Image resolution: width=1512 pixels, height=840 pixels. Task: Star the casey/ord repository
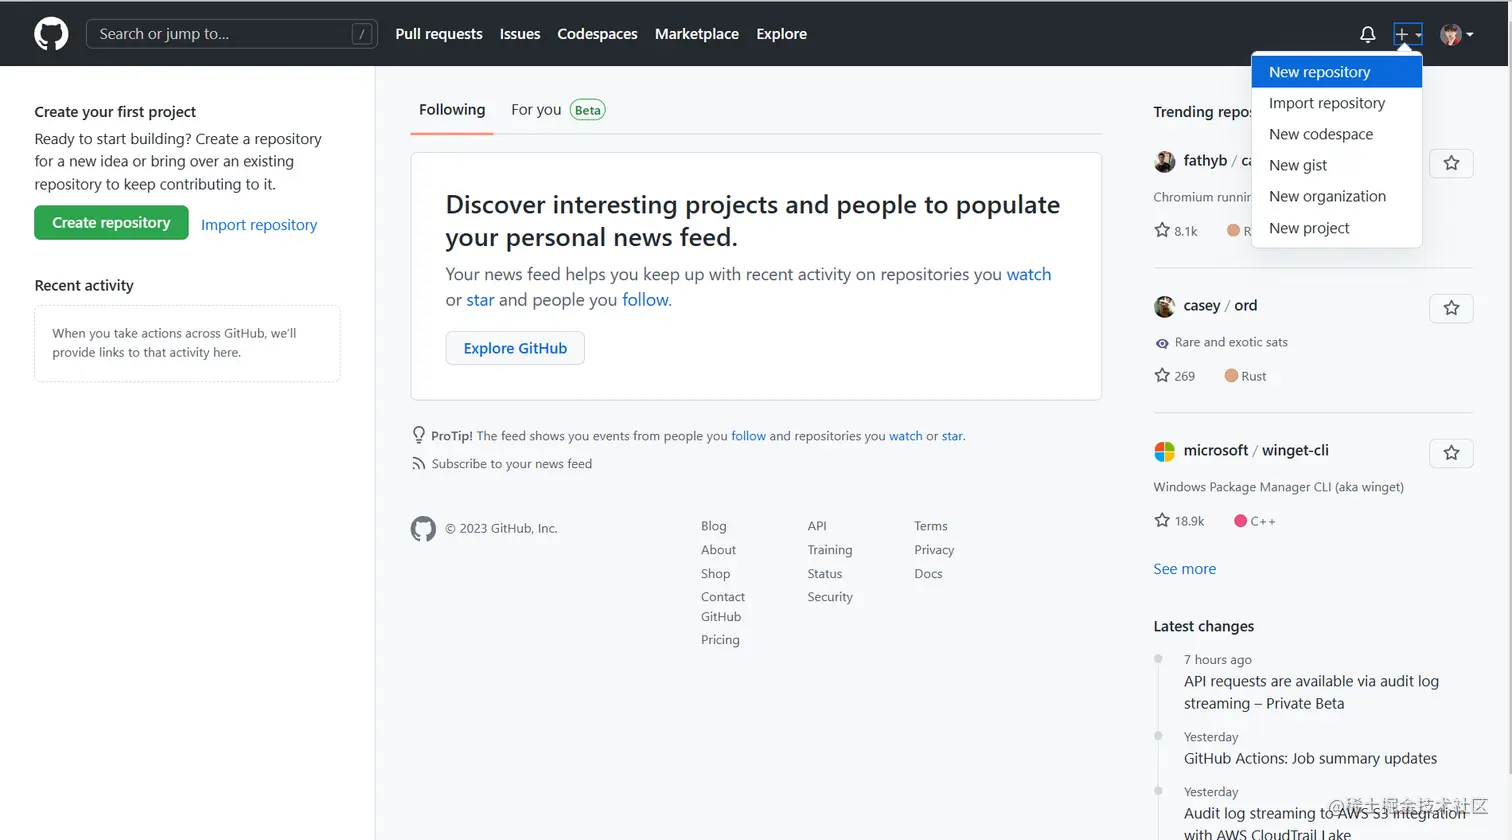tap(1451, 308)
